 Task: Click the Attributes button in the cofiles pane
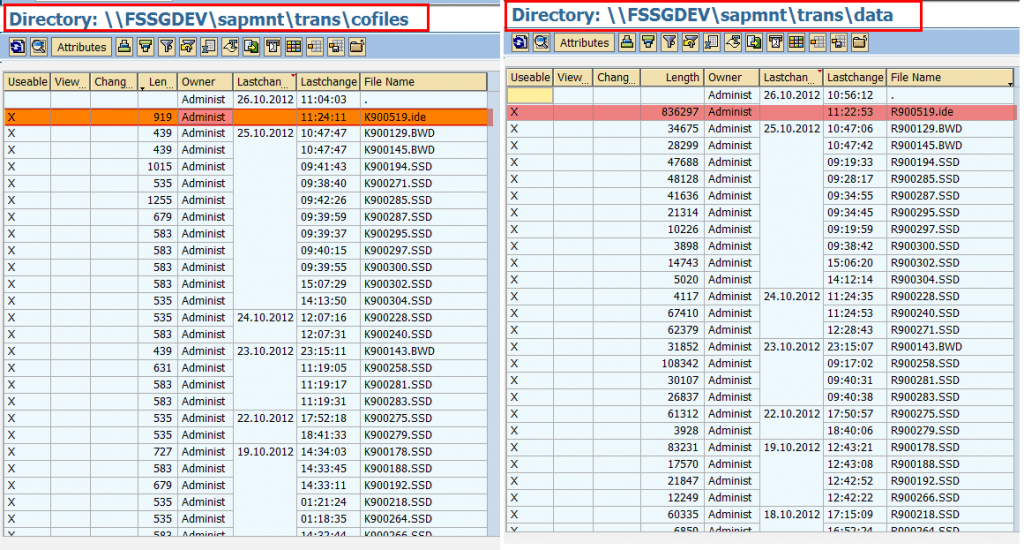[82, 46]
